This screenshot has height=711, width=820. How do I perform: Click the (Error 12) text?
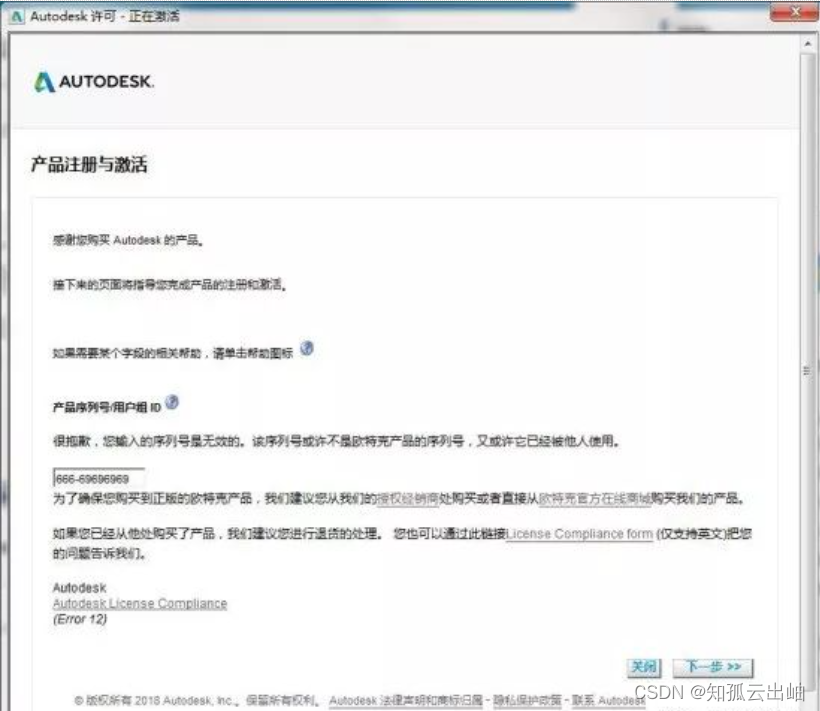pos(79,619)
